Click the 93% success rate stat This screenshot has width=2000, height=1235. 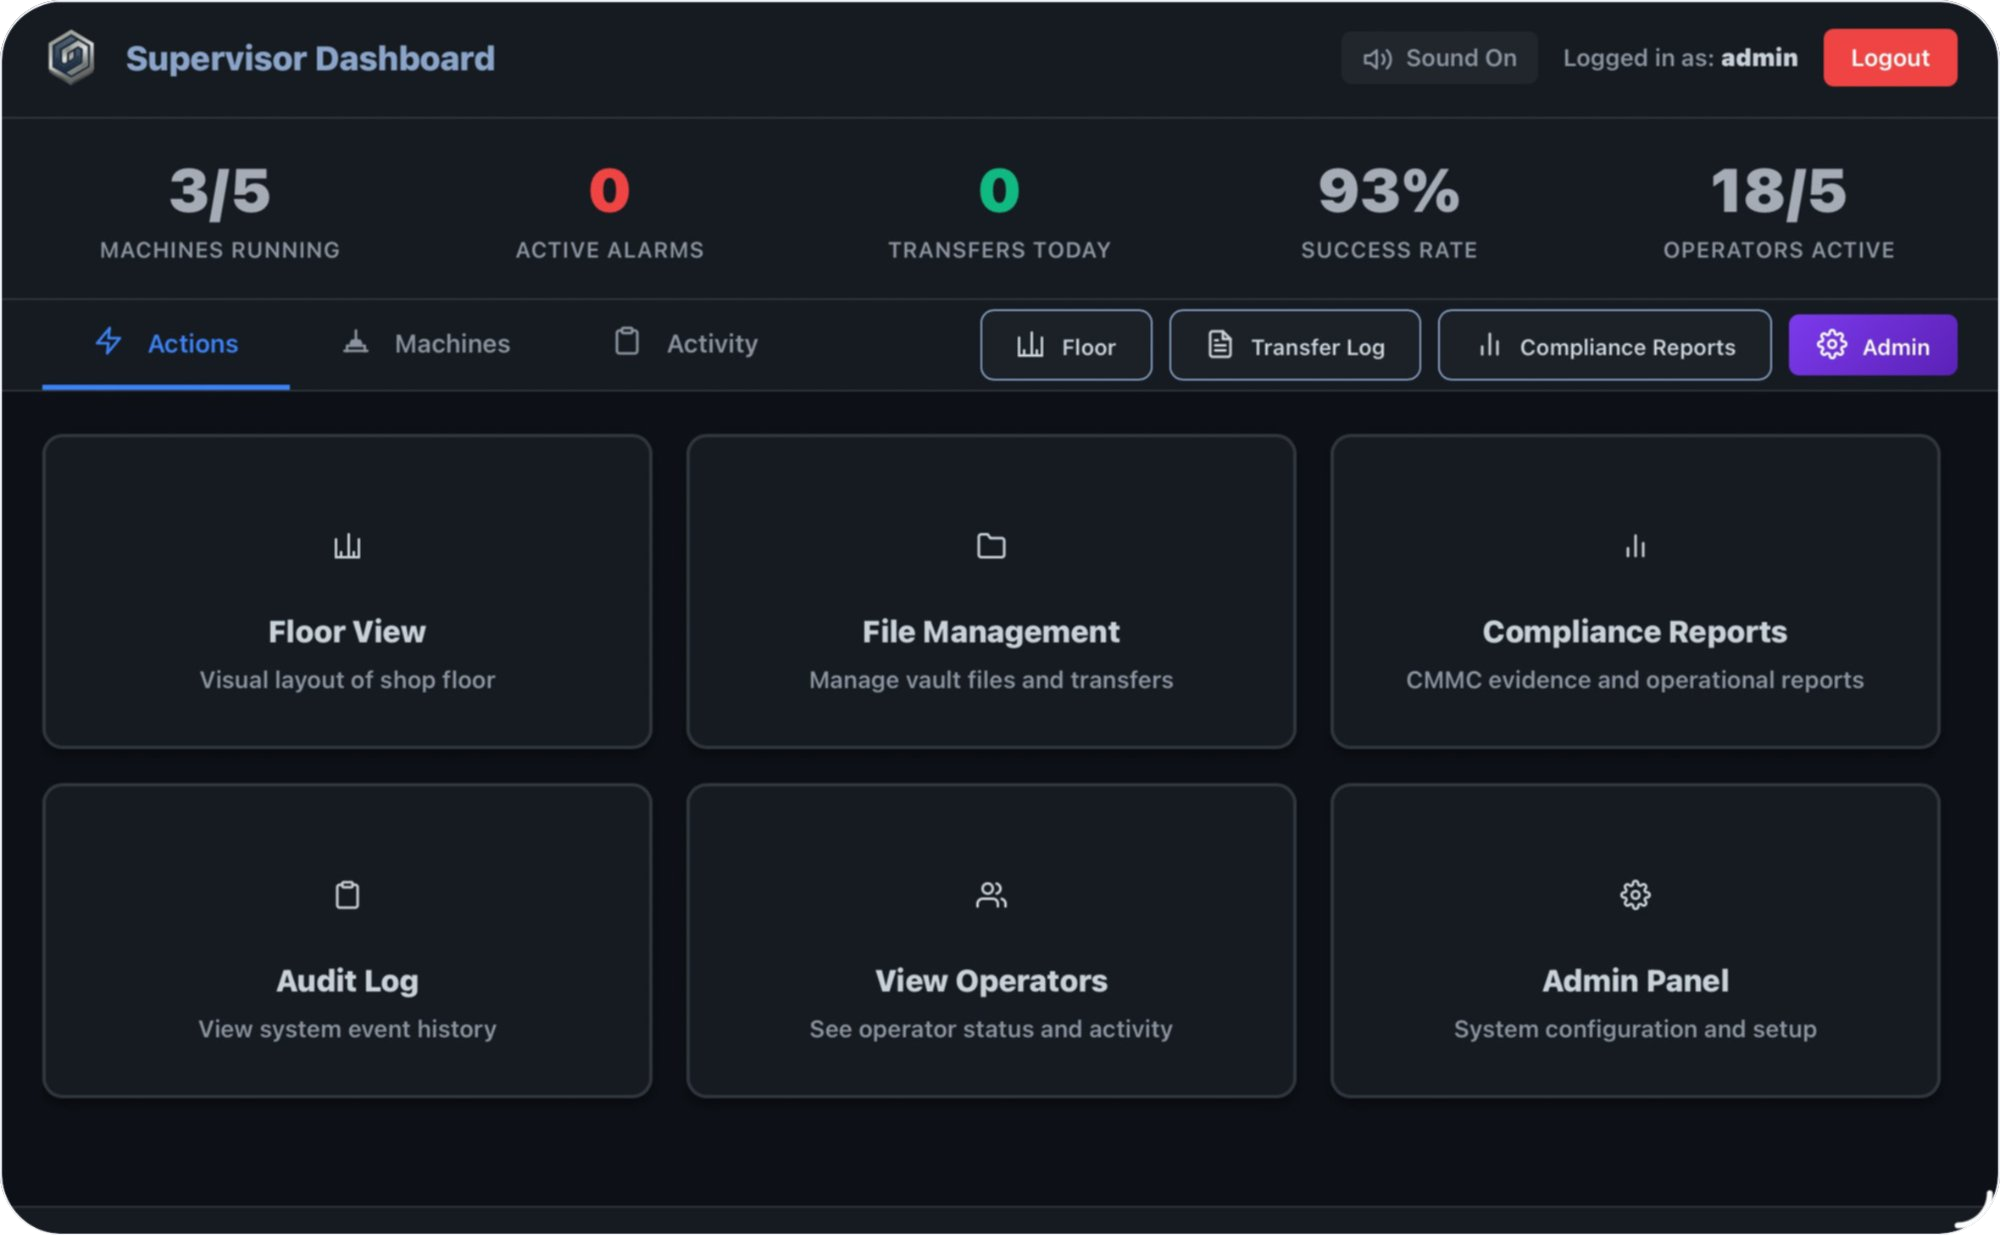[1388, 210]
